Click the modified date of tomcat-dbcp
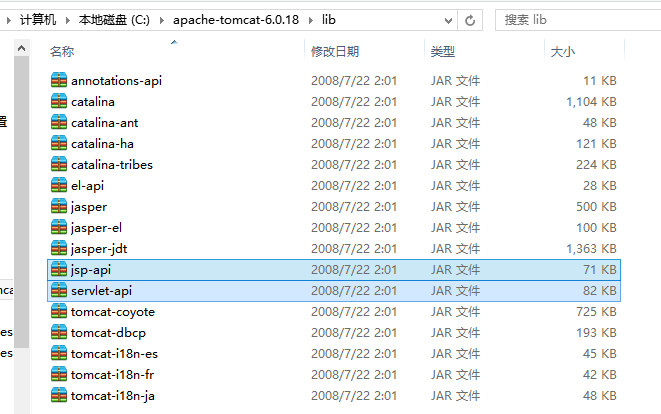This screenshot has width=661, height=414. pyautogui.click(x=354, y=333)
